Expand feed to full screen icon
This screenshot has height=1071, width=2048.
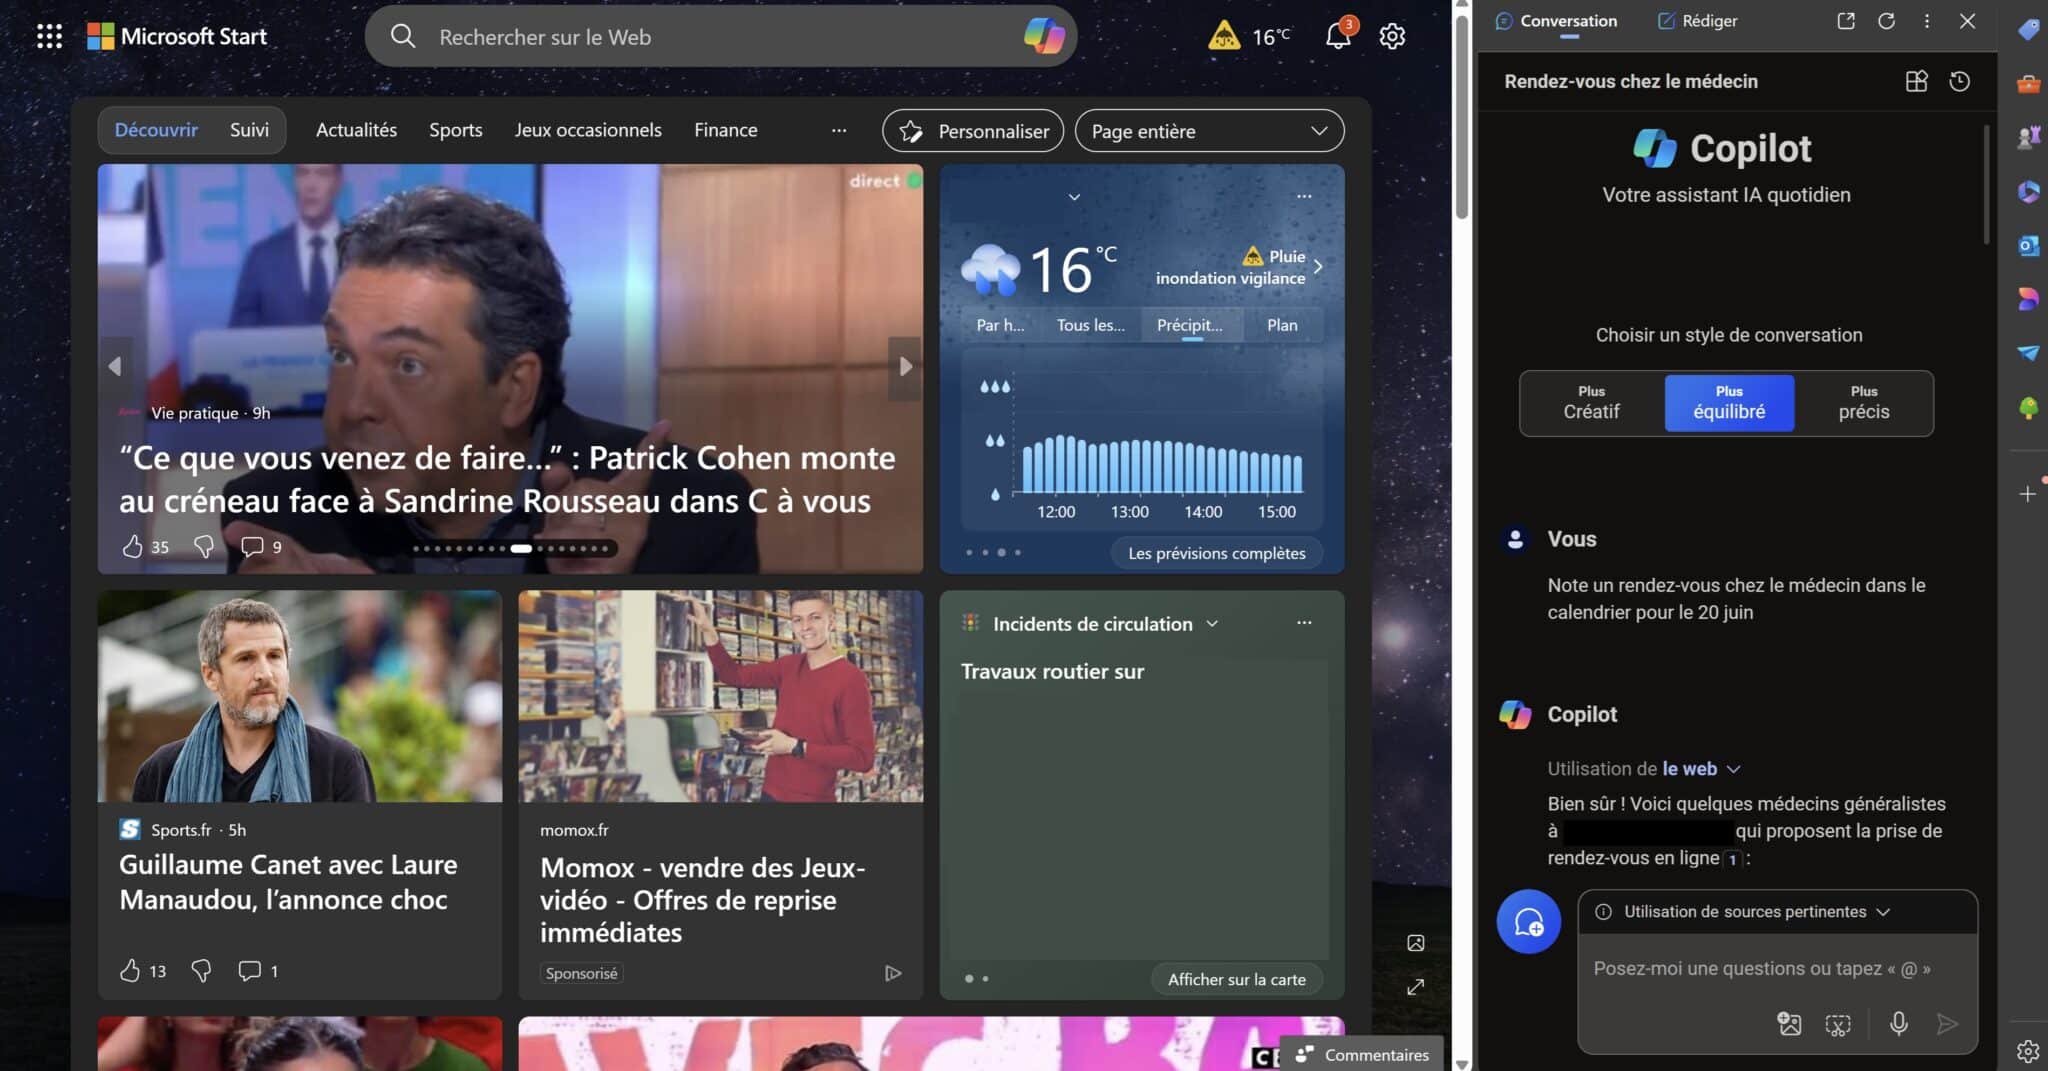point(1415,987)
